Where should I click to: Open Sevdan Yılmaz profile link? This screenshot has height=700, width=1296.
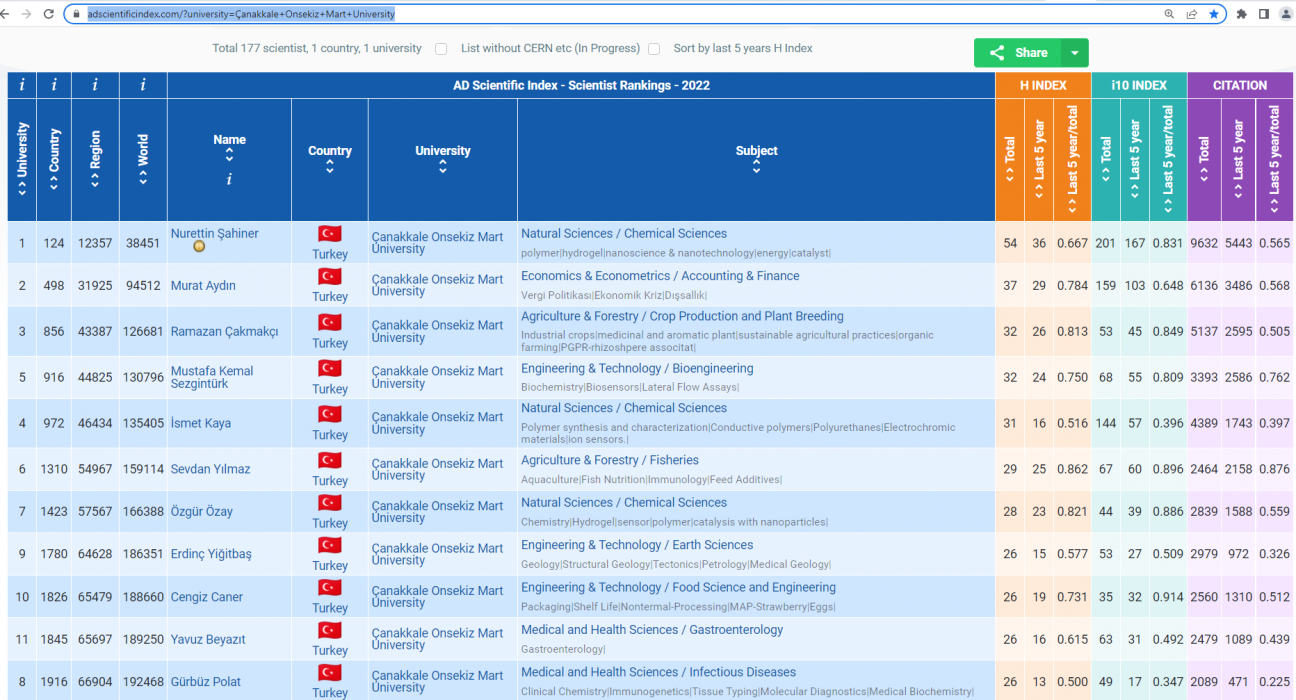(210, 469)
